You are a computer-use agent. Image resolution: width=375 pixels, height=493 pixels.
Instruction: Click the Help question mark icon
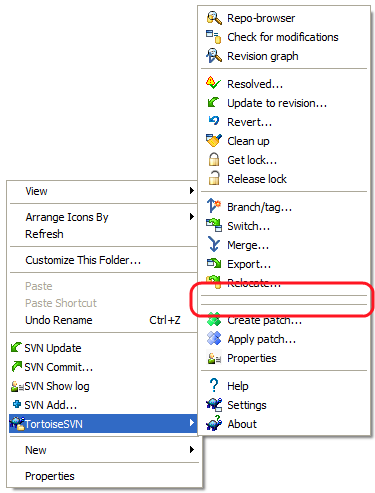click(x=214, y=385)
